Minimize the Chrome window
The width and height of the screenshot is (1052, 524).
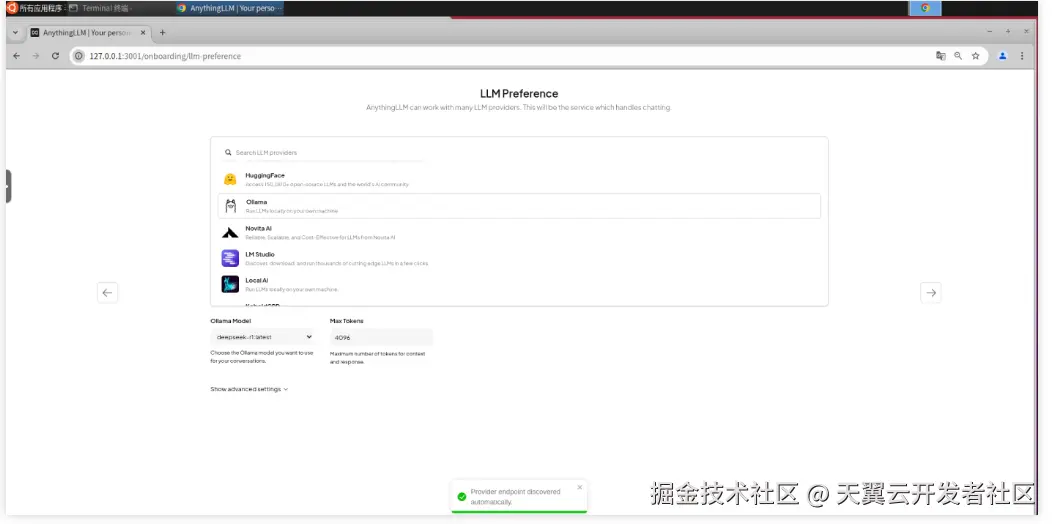990,32
